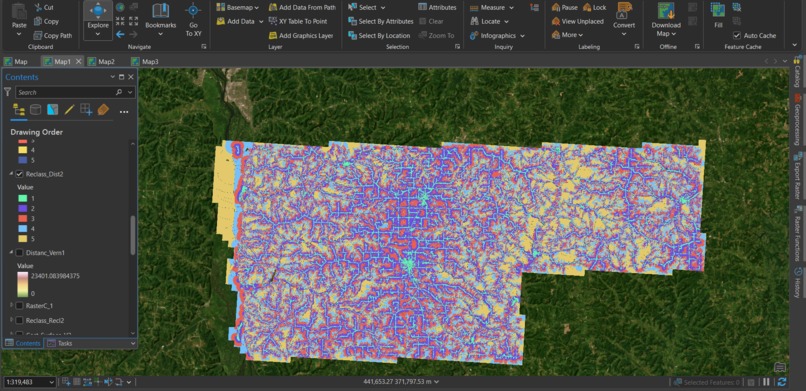Click the filter funnel icon in Contents
806x391 pixels.
[x=7, y=92]
